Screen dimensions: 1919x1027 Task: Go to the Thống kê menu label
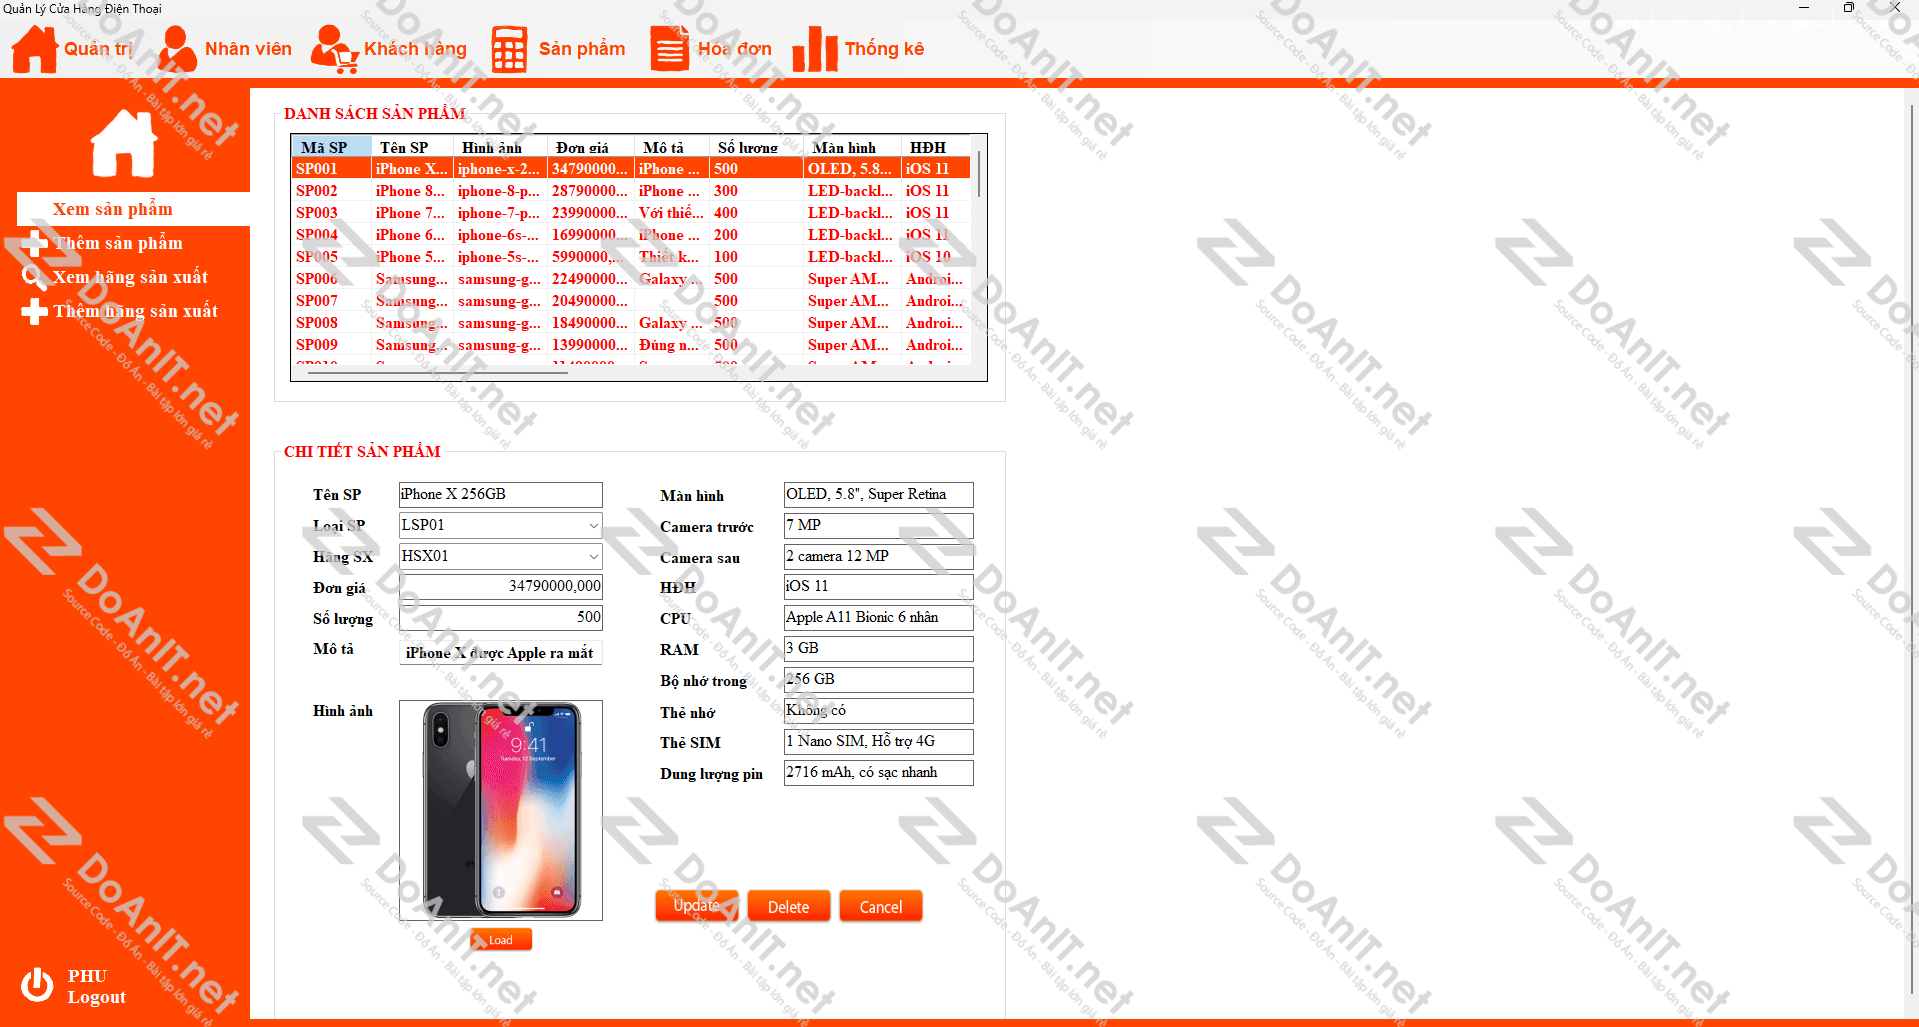point(884,49)
